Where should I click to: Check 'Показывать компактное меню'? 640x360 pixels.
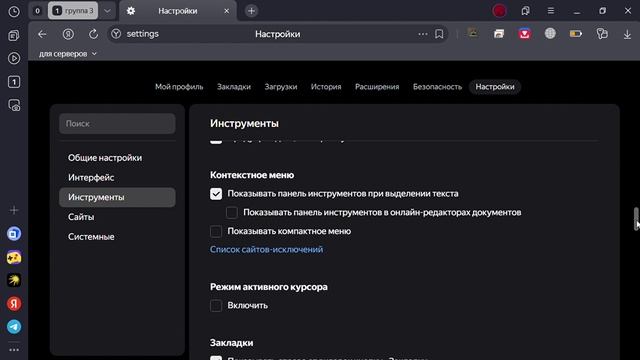point(216,231)
